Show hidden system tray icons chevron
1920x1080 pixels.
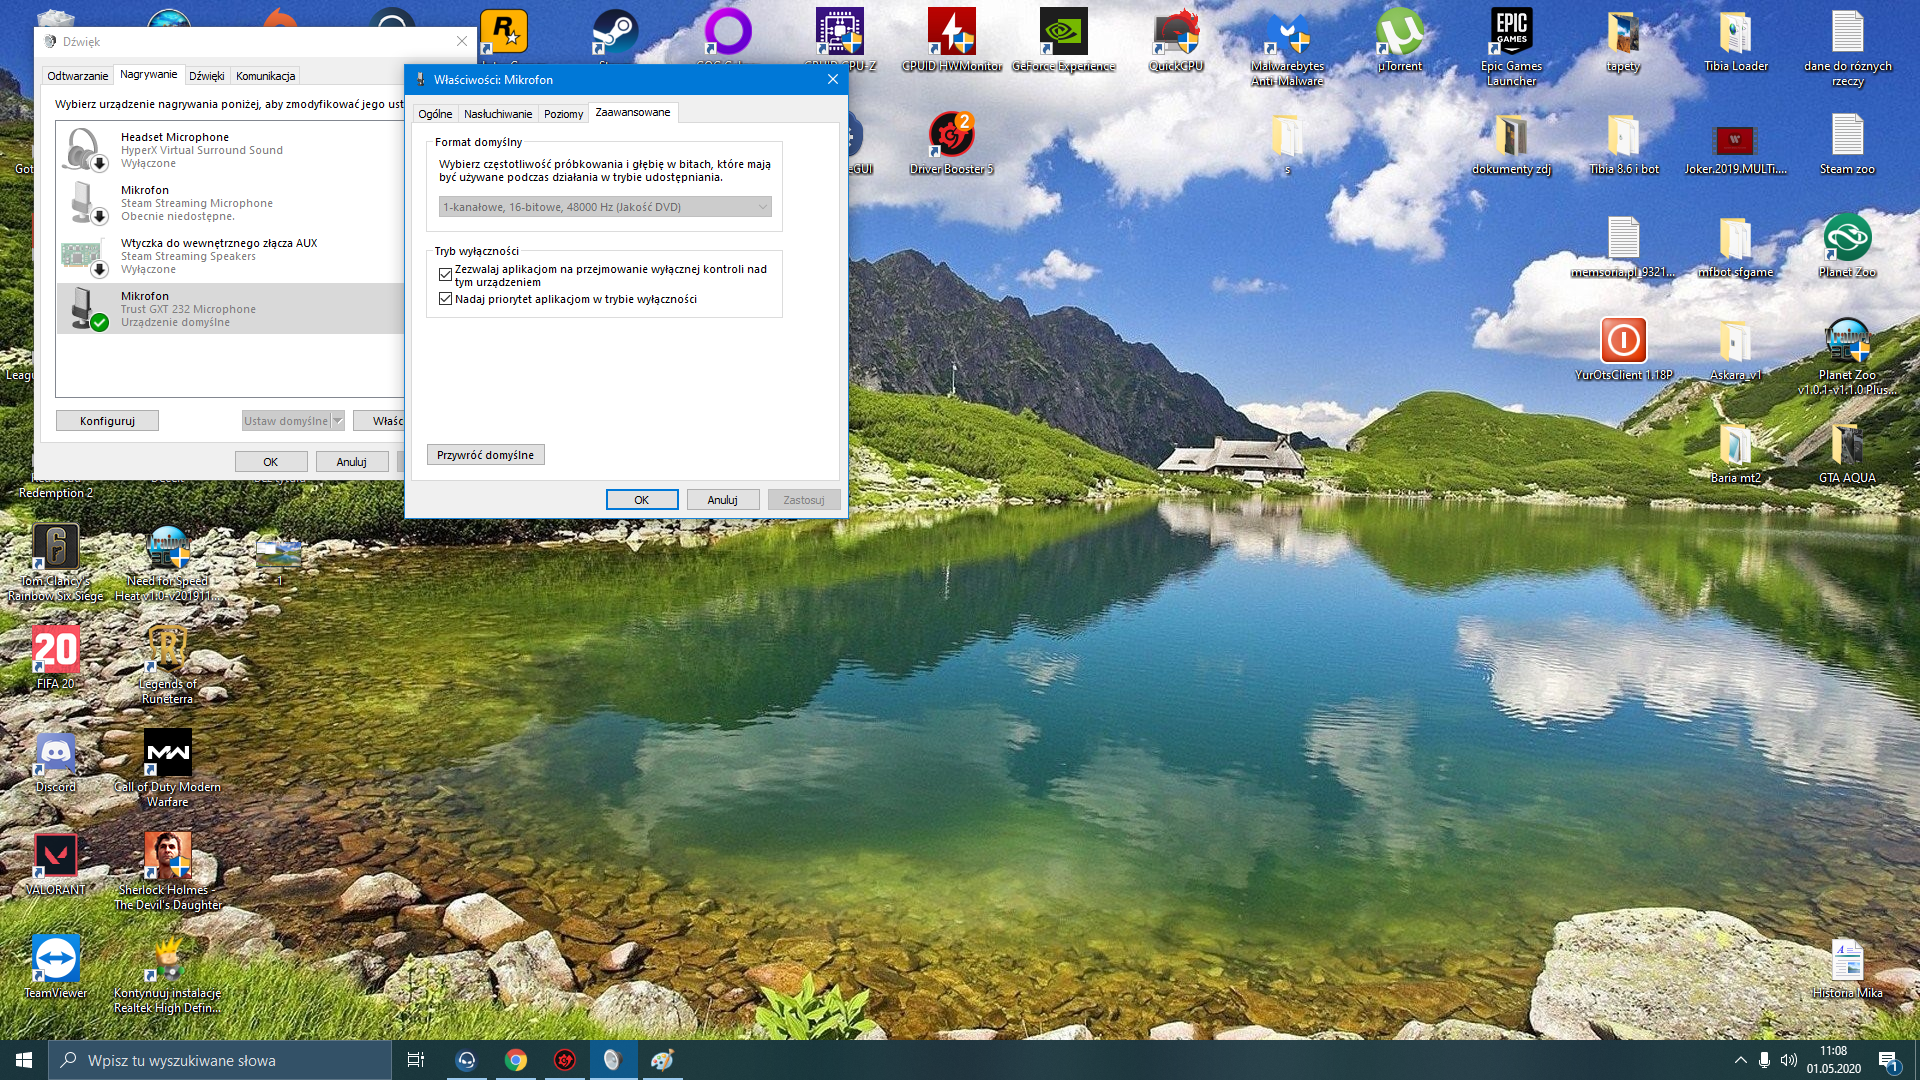click(1740, 1060)
